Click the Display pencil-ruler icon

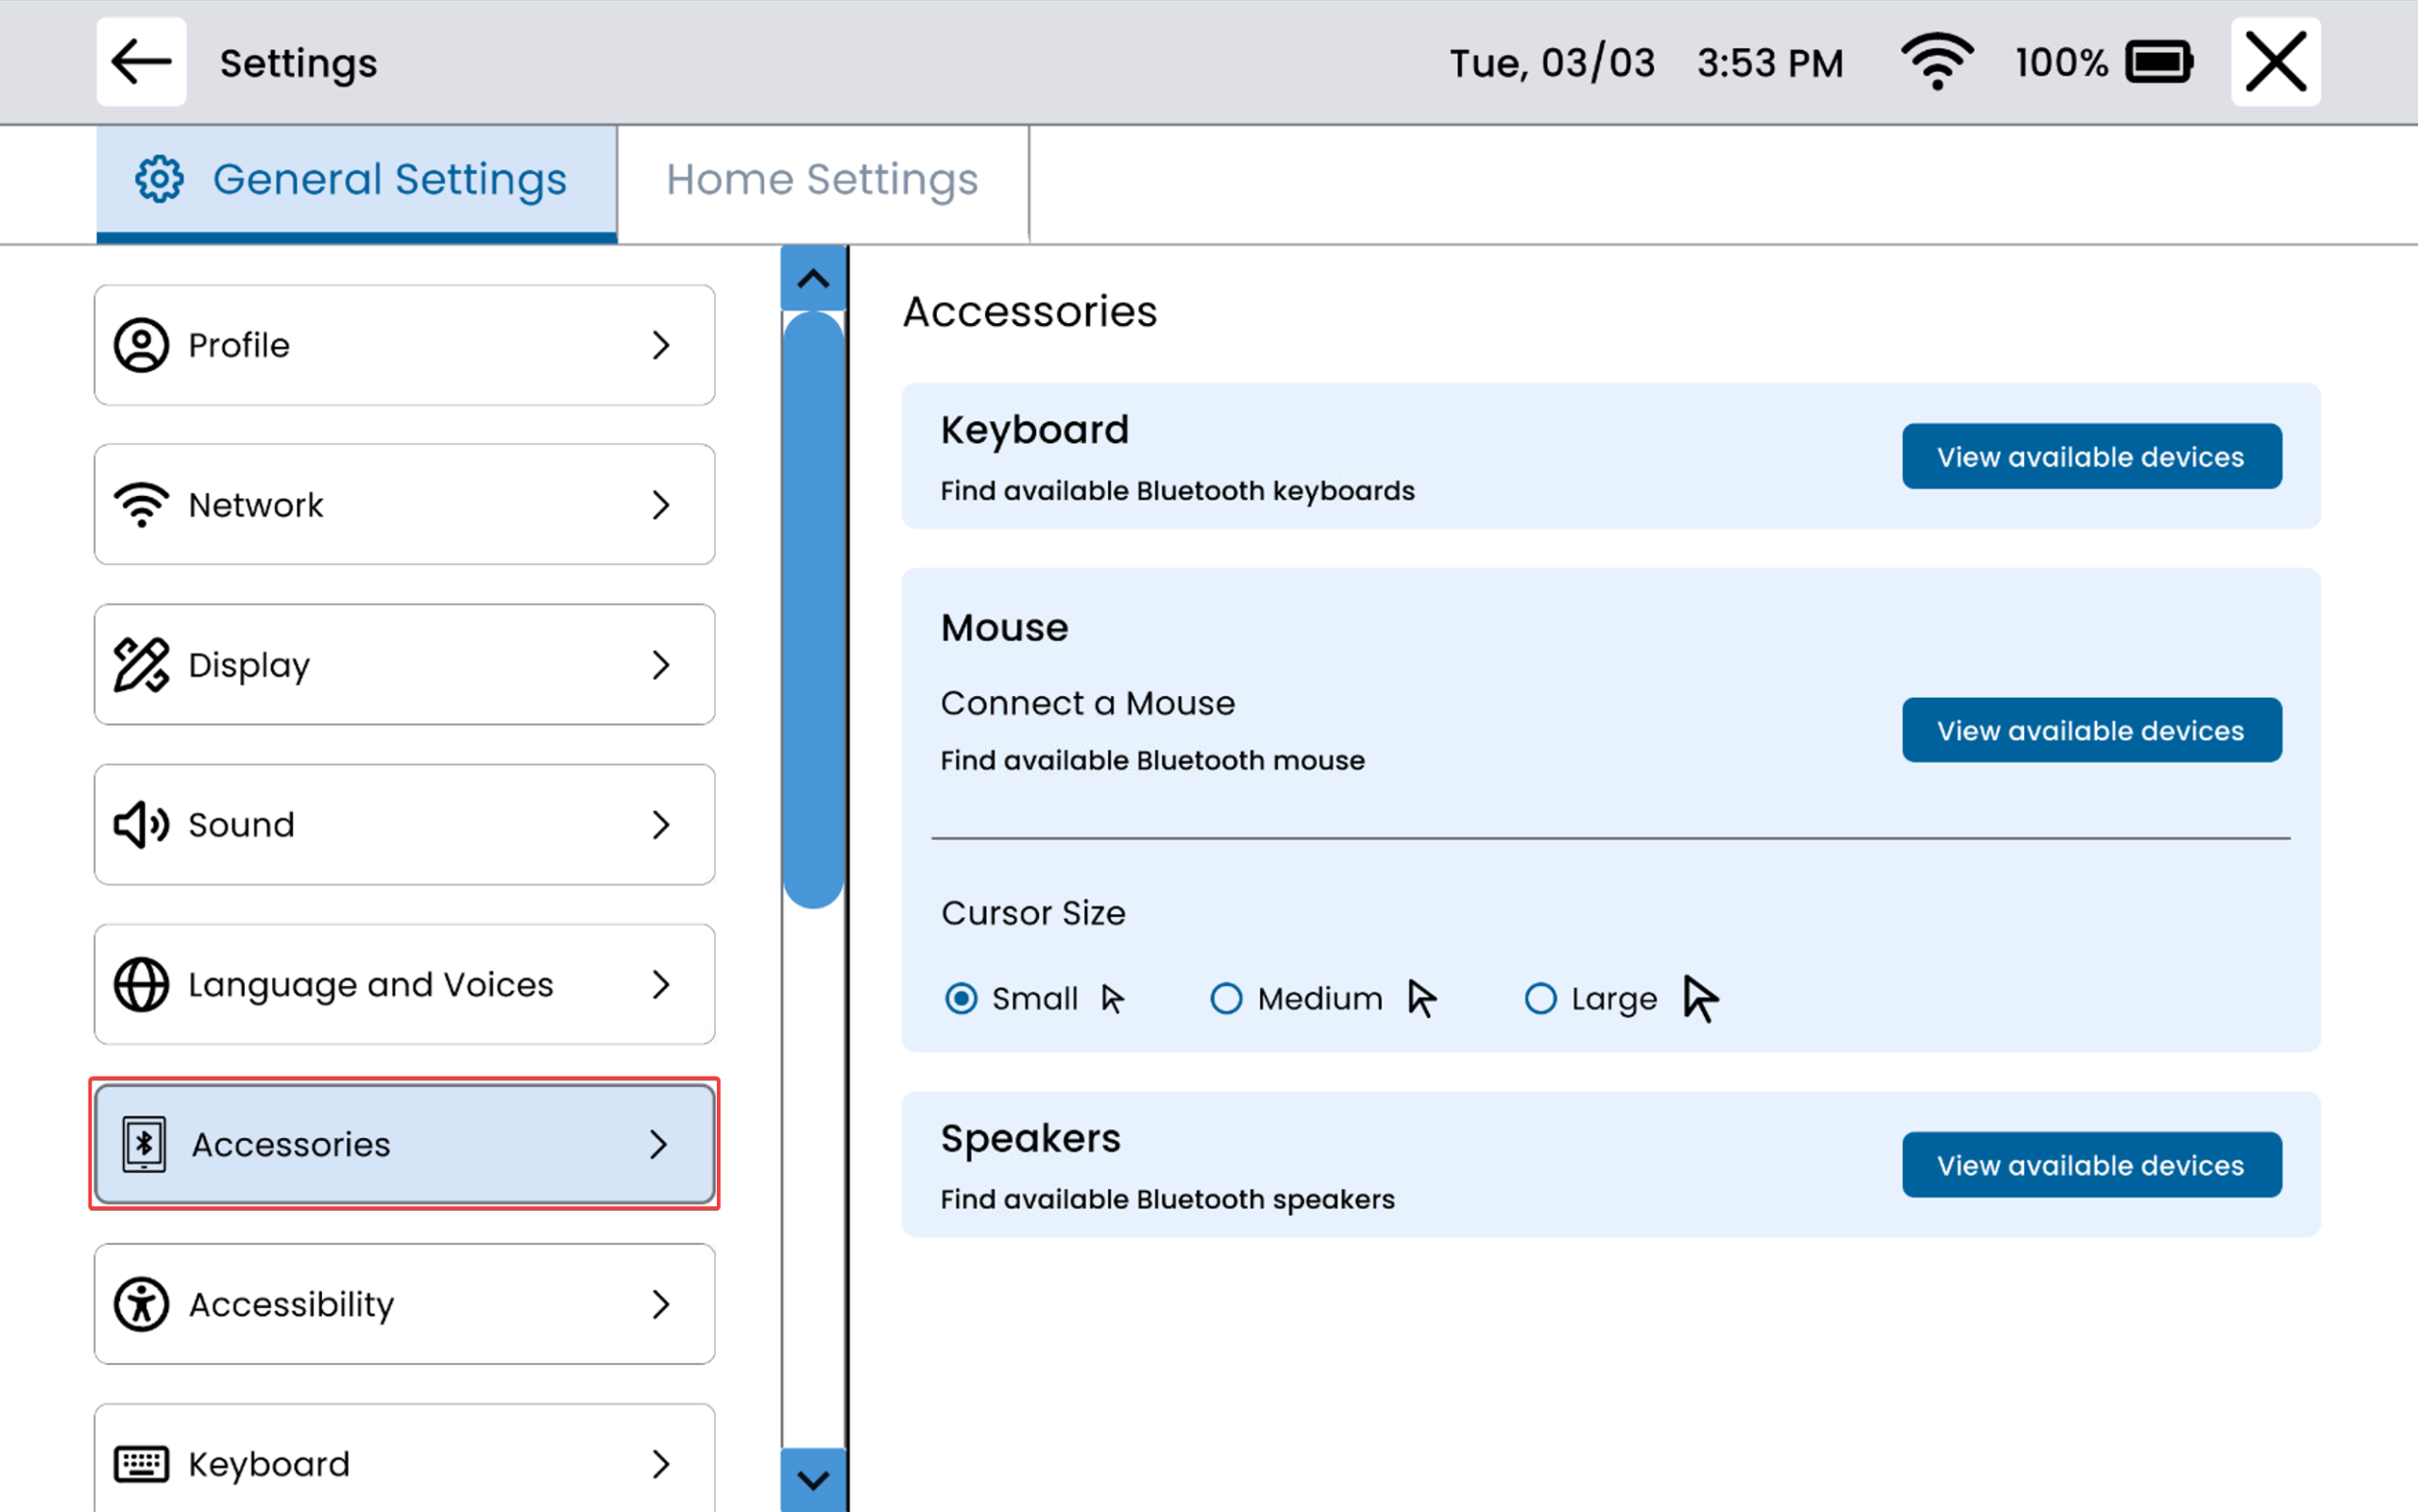click(141, 665)
